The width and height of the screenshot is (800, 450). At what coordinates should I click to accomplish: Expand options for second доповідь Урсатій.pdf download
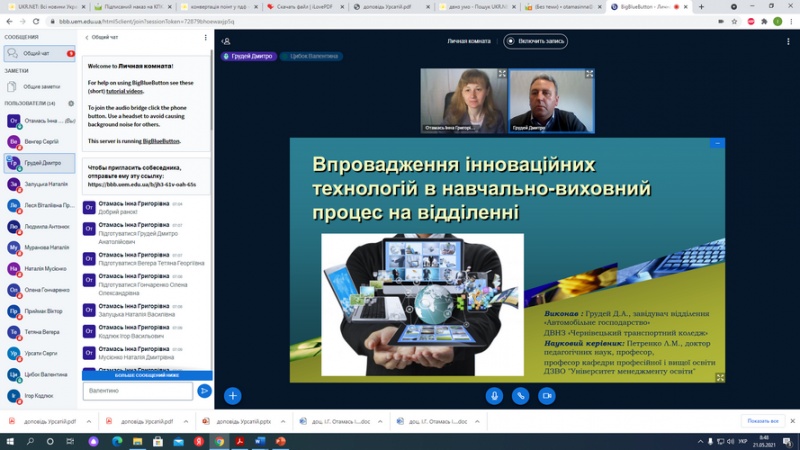pos(186,421)
